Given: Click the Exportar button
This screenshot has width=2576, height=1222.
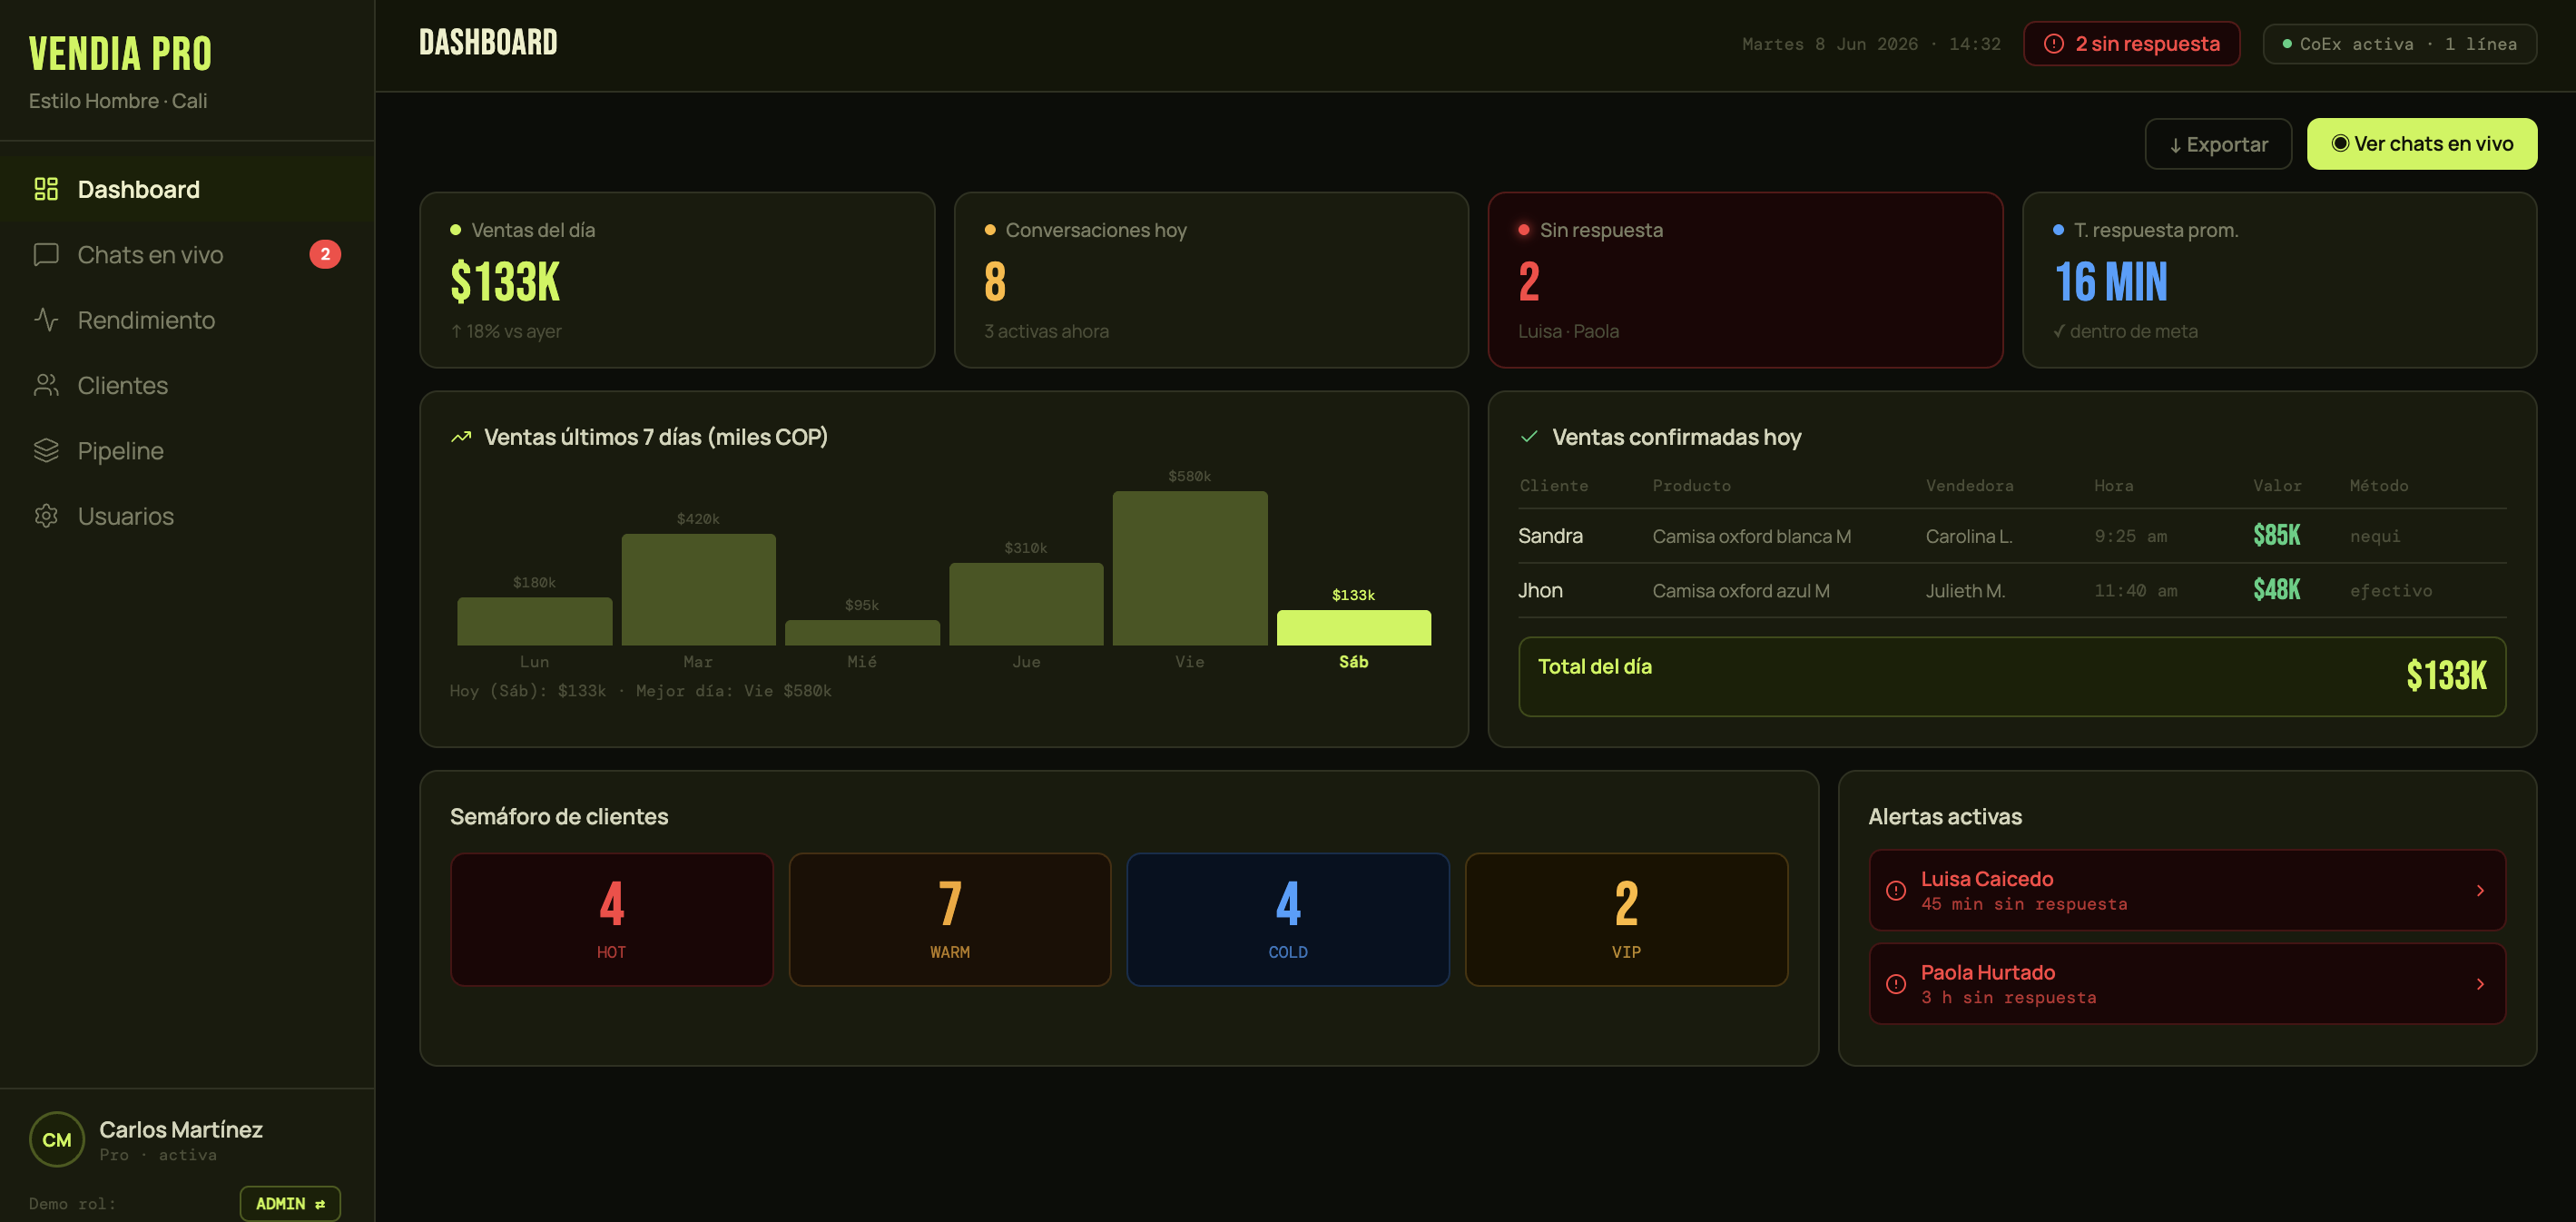Looking at the screenshot, I should point(2218,144).
